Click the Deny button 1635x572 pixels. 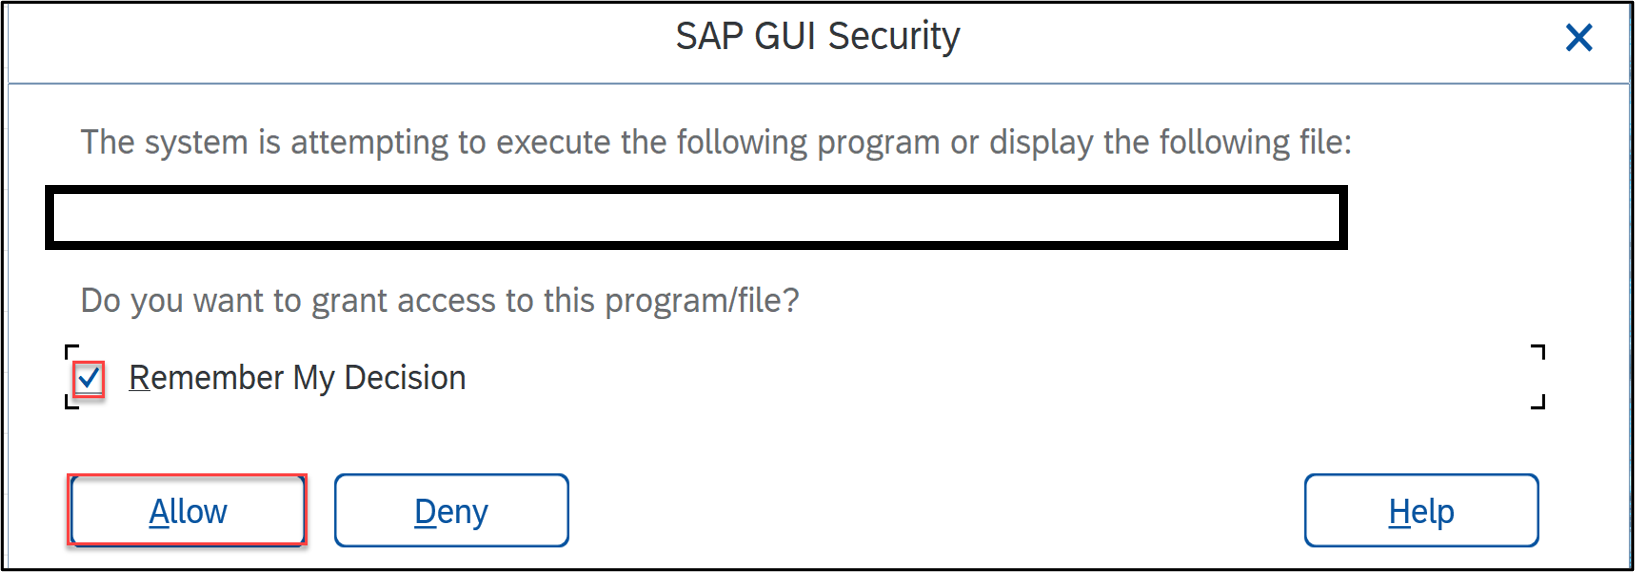point(451,511)
